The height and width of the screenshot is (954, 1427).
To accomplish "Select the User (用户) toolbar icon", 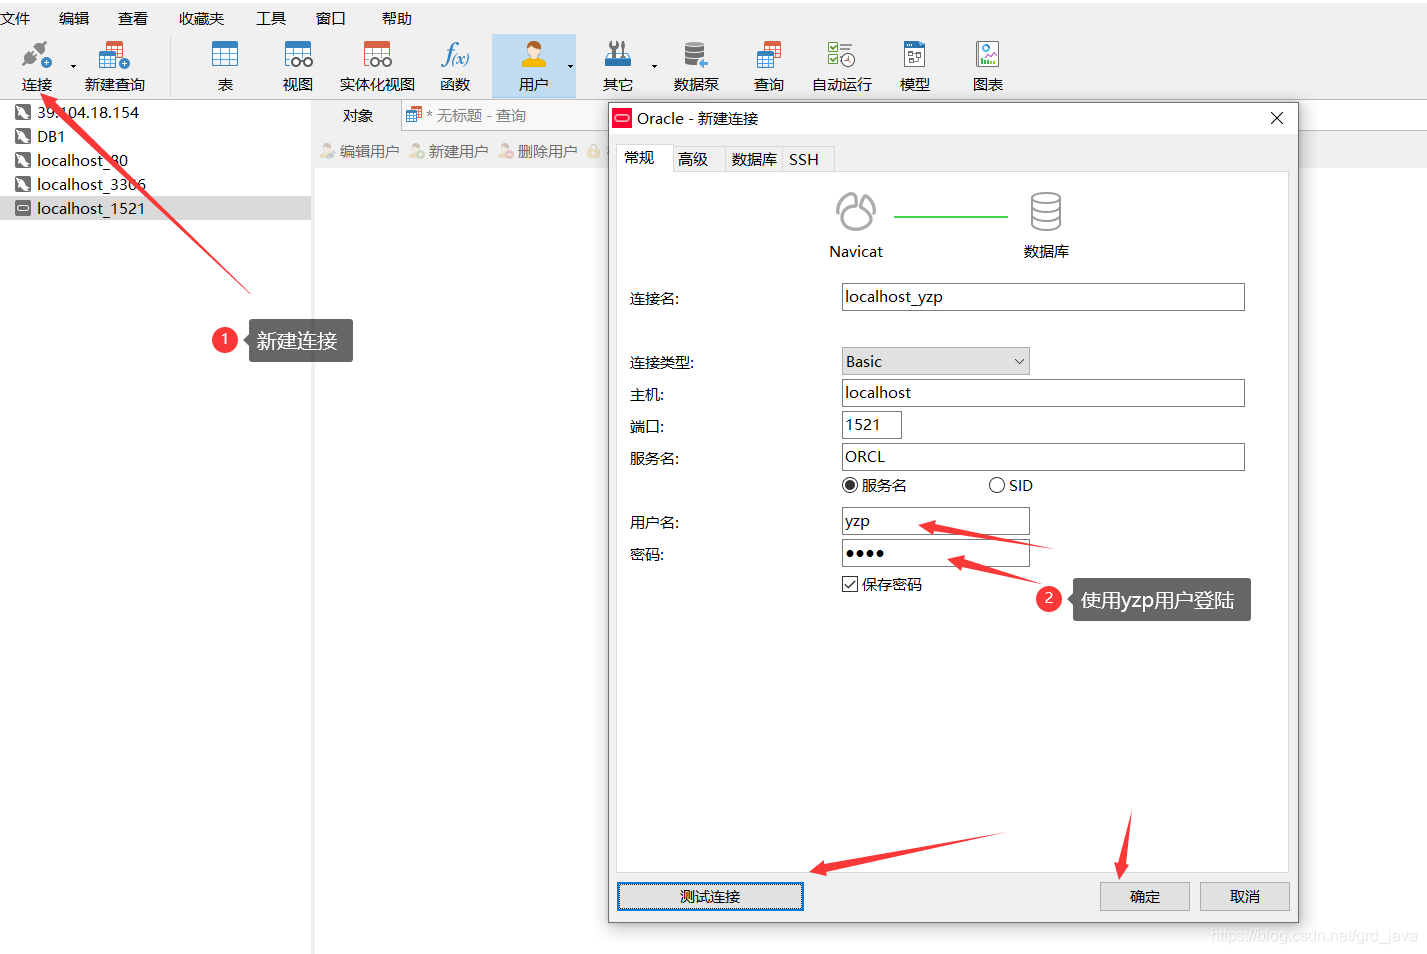I will click(x=533, y=66).
